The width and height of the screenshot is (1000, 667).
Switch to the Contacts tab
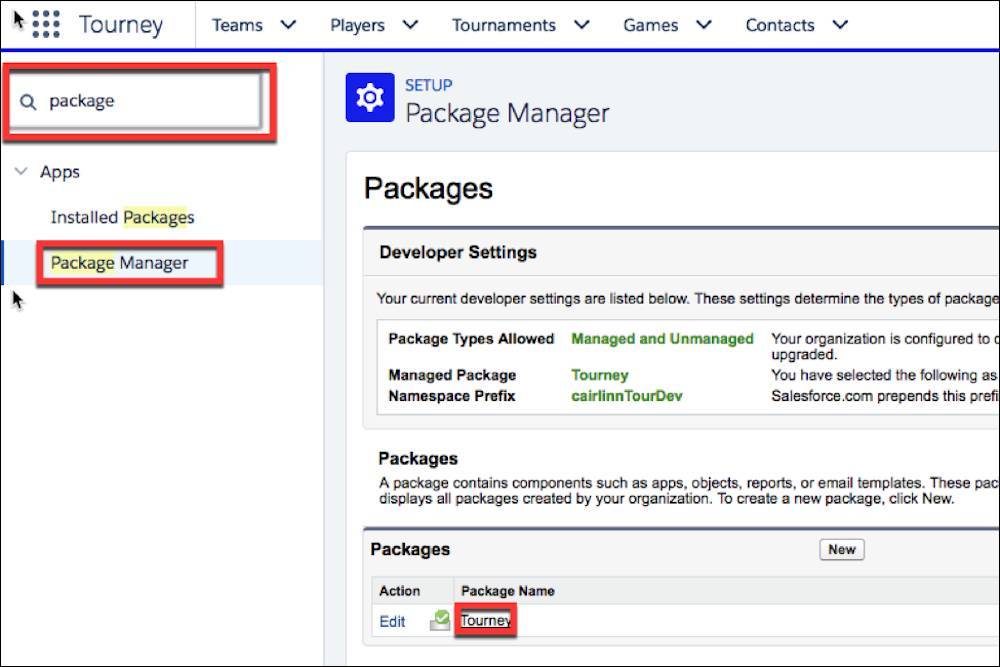coord(779,25)
